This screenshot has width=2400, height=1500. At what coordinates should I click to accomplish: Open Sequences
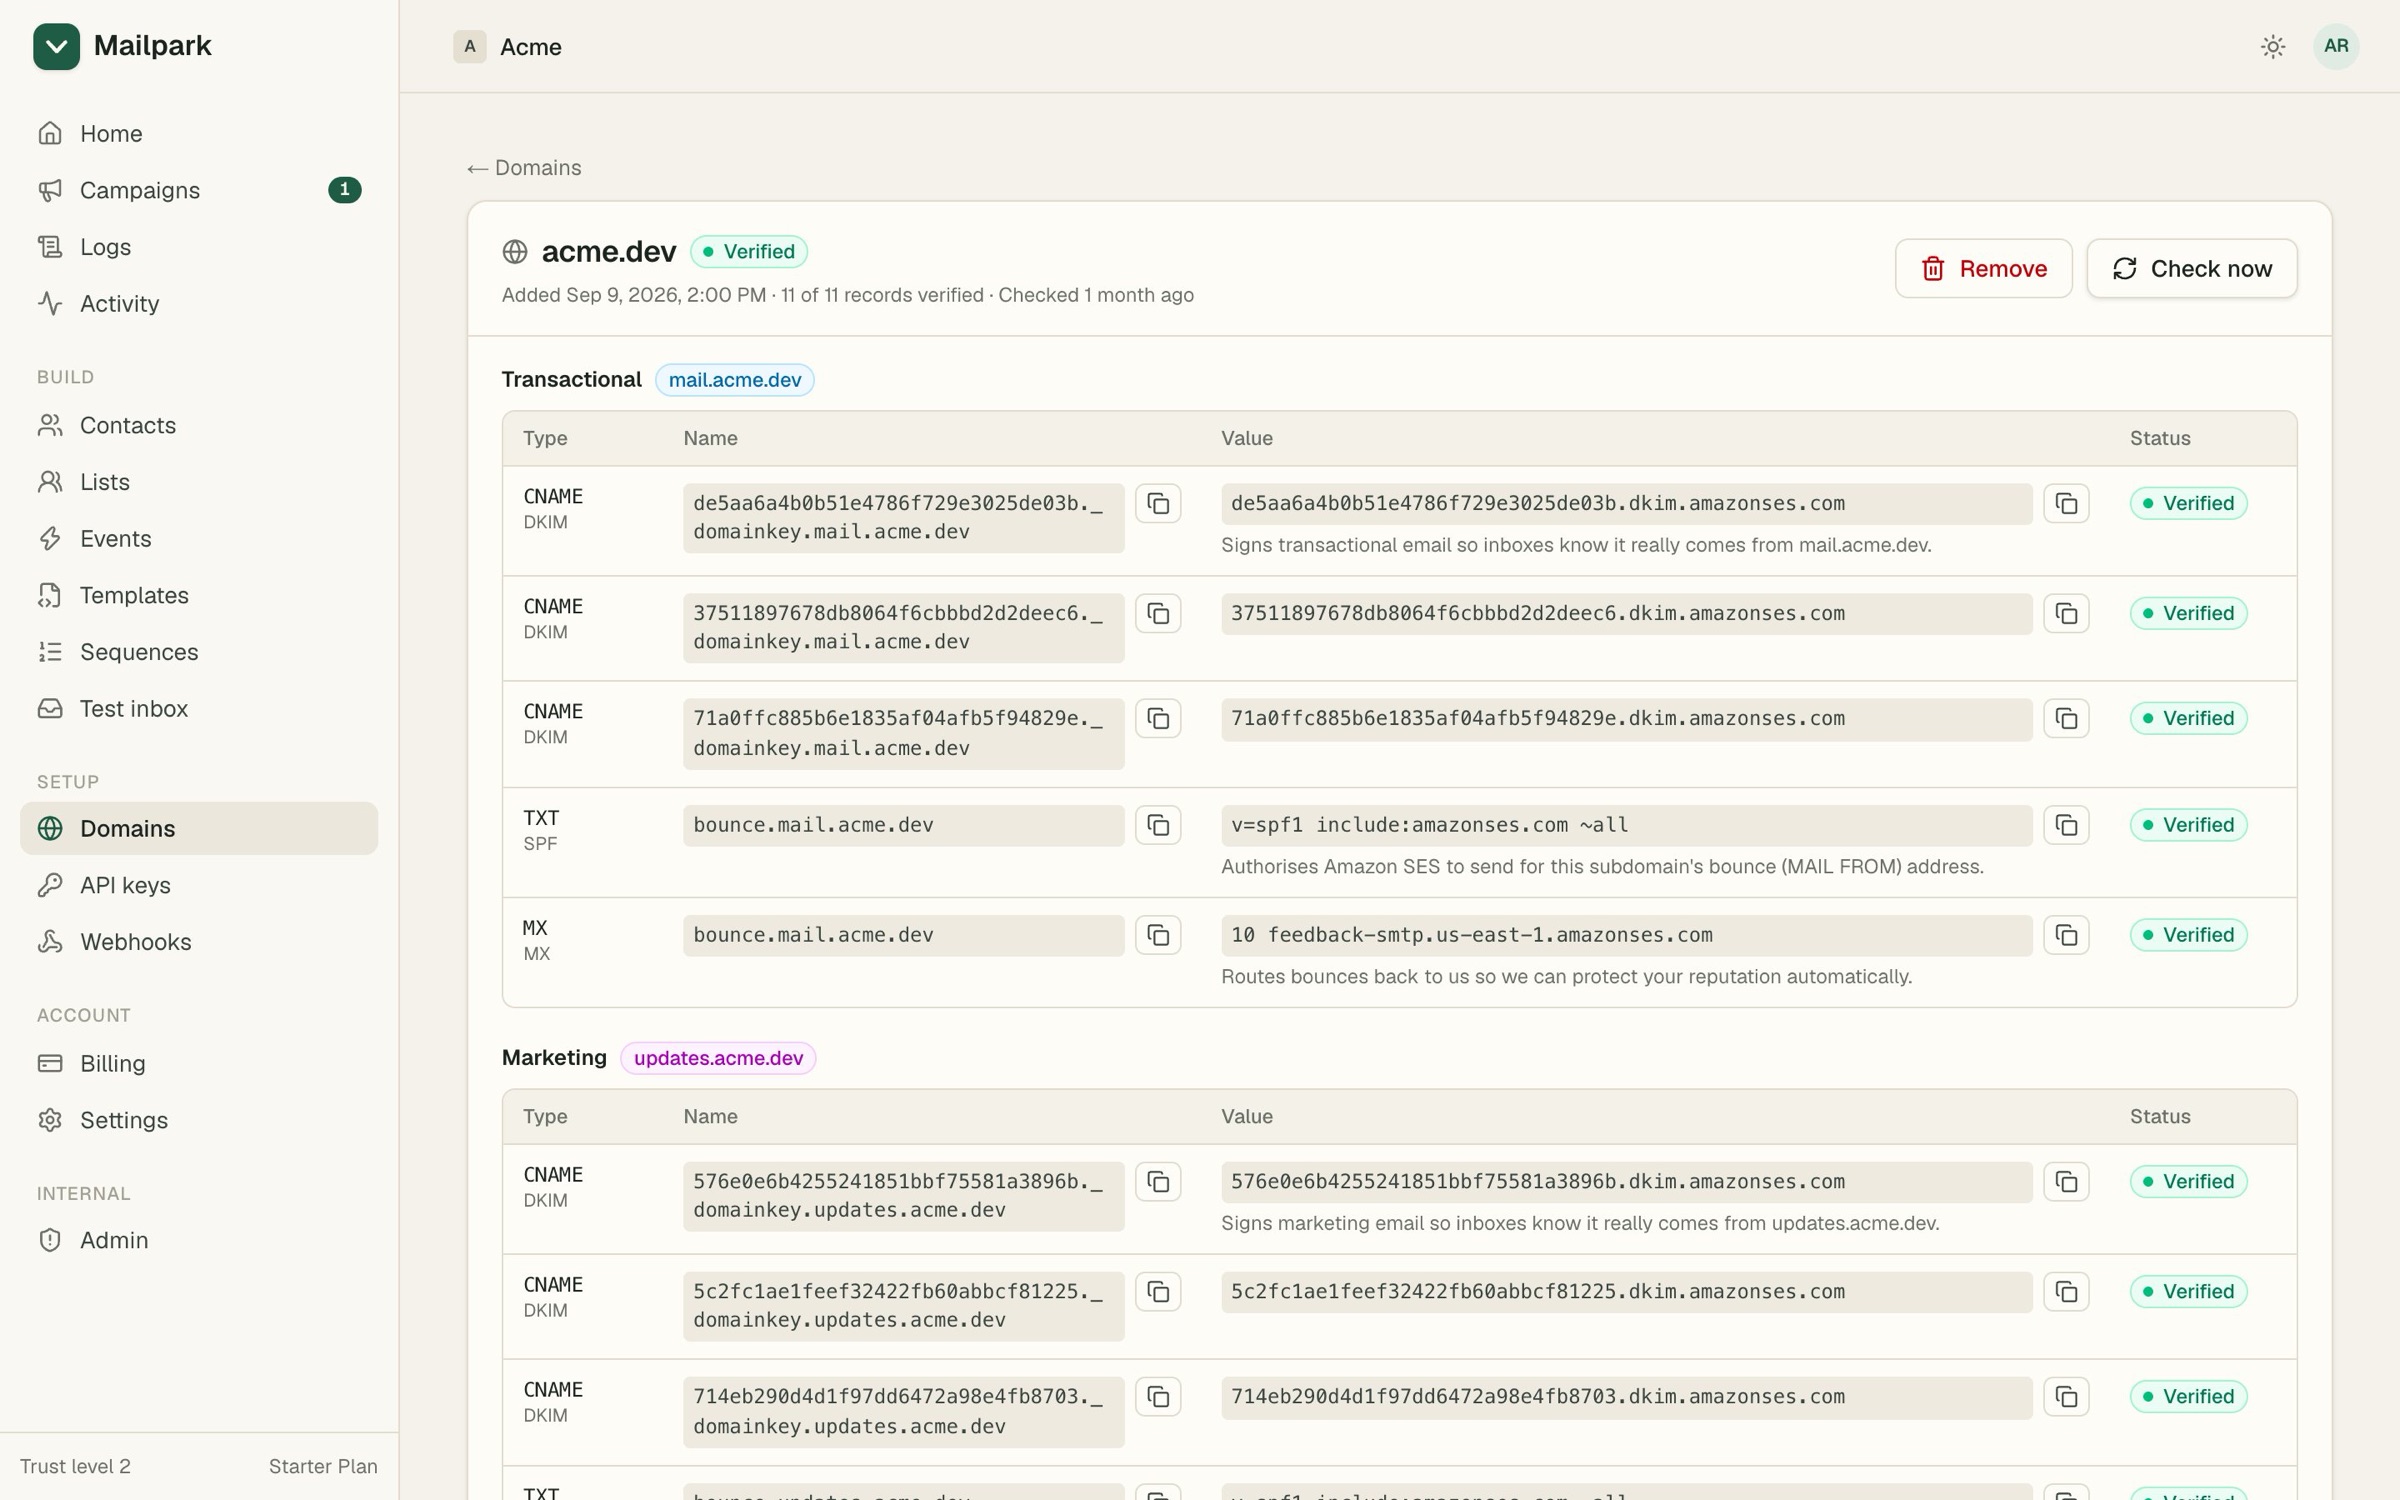[x=199, y=652]
